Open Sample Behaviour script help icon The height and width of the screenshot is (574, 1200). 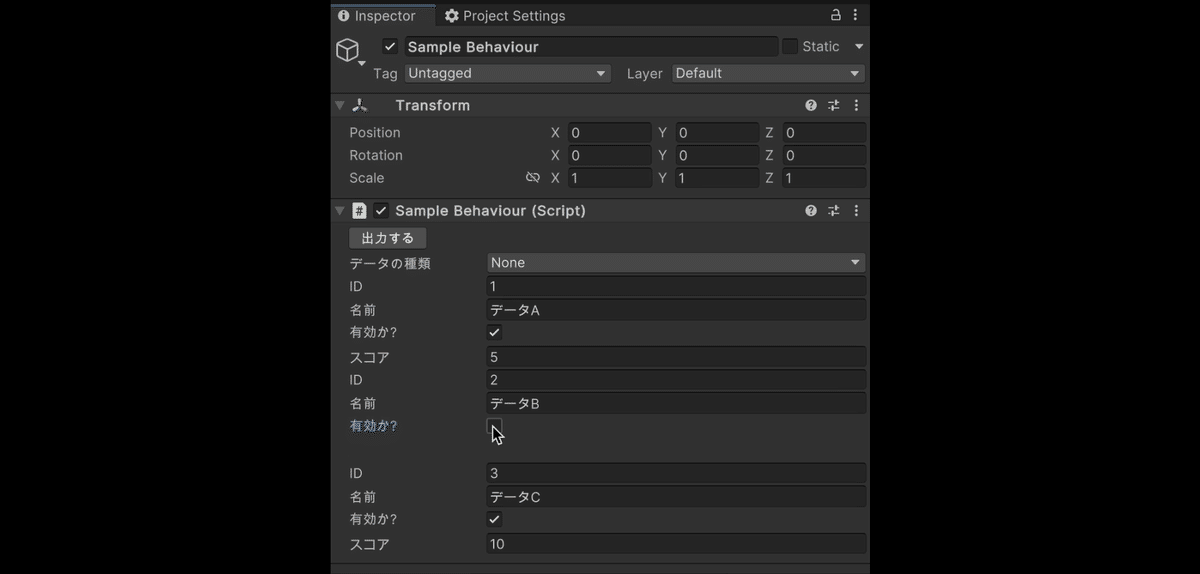811,211
